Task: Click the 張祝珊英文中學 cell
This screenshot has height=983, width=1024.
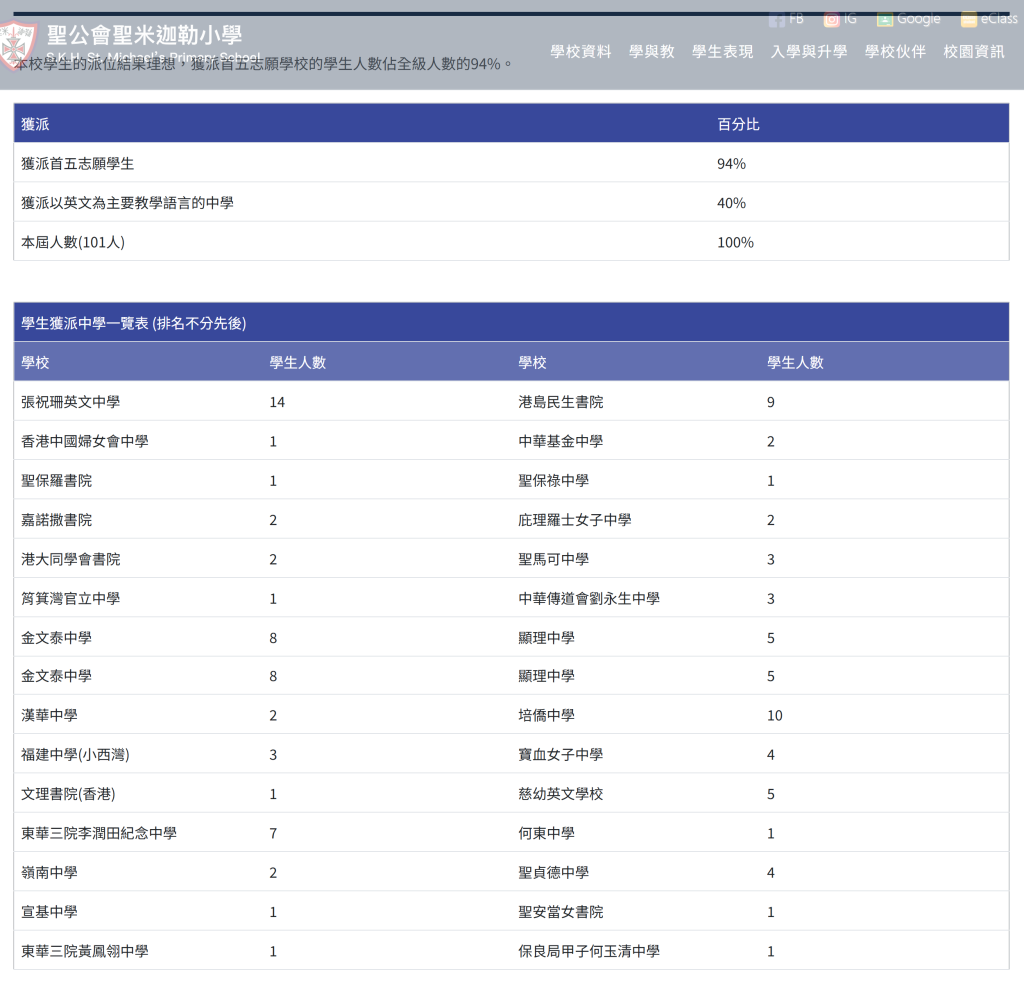Action: 70,402
